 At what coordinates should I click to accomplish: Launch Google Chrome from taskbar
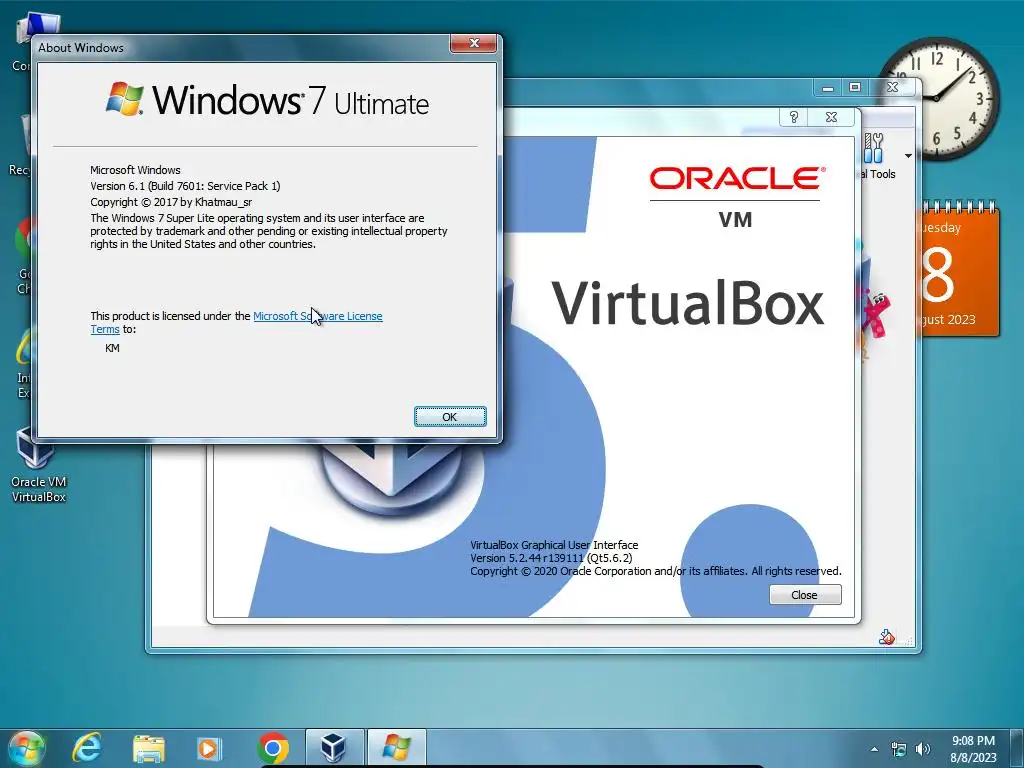click(x=272, y=748)
